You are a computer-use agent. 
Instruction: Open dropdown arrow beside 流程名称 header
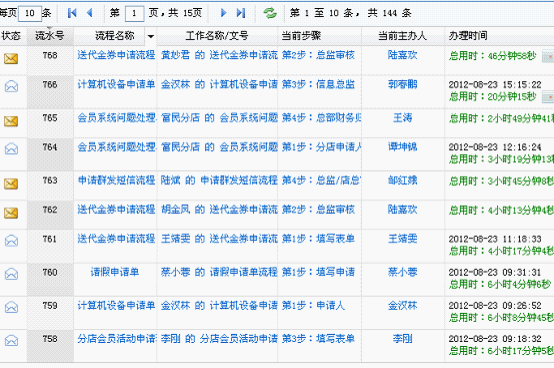point(151,36)
